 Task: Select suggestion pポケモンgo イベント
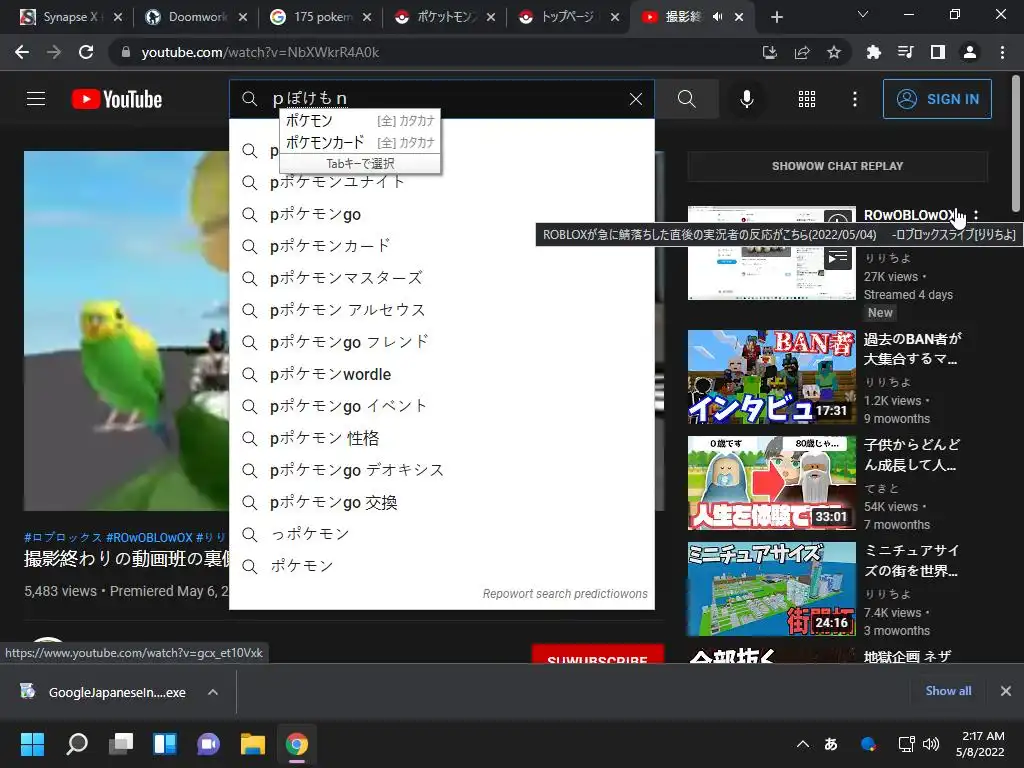click(441, 406)
